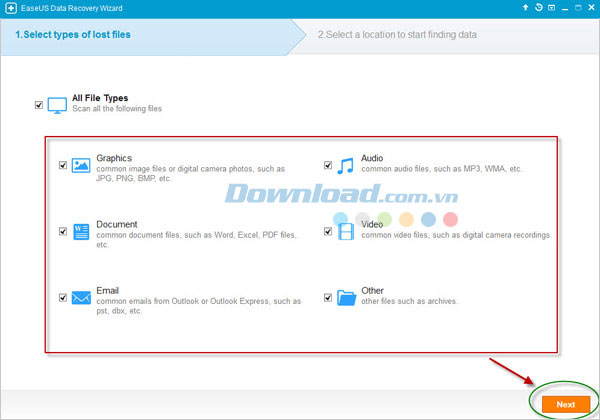Click the EaseUS logo in title bar

[10, 8]
